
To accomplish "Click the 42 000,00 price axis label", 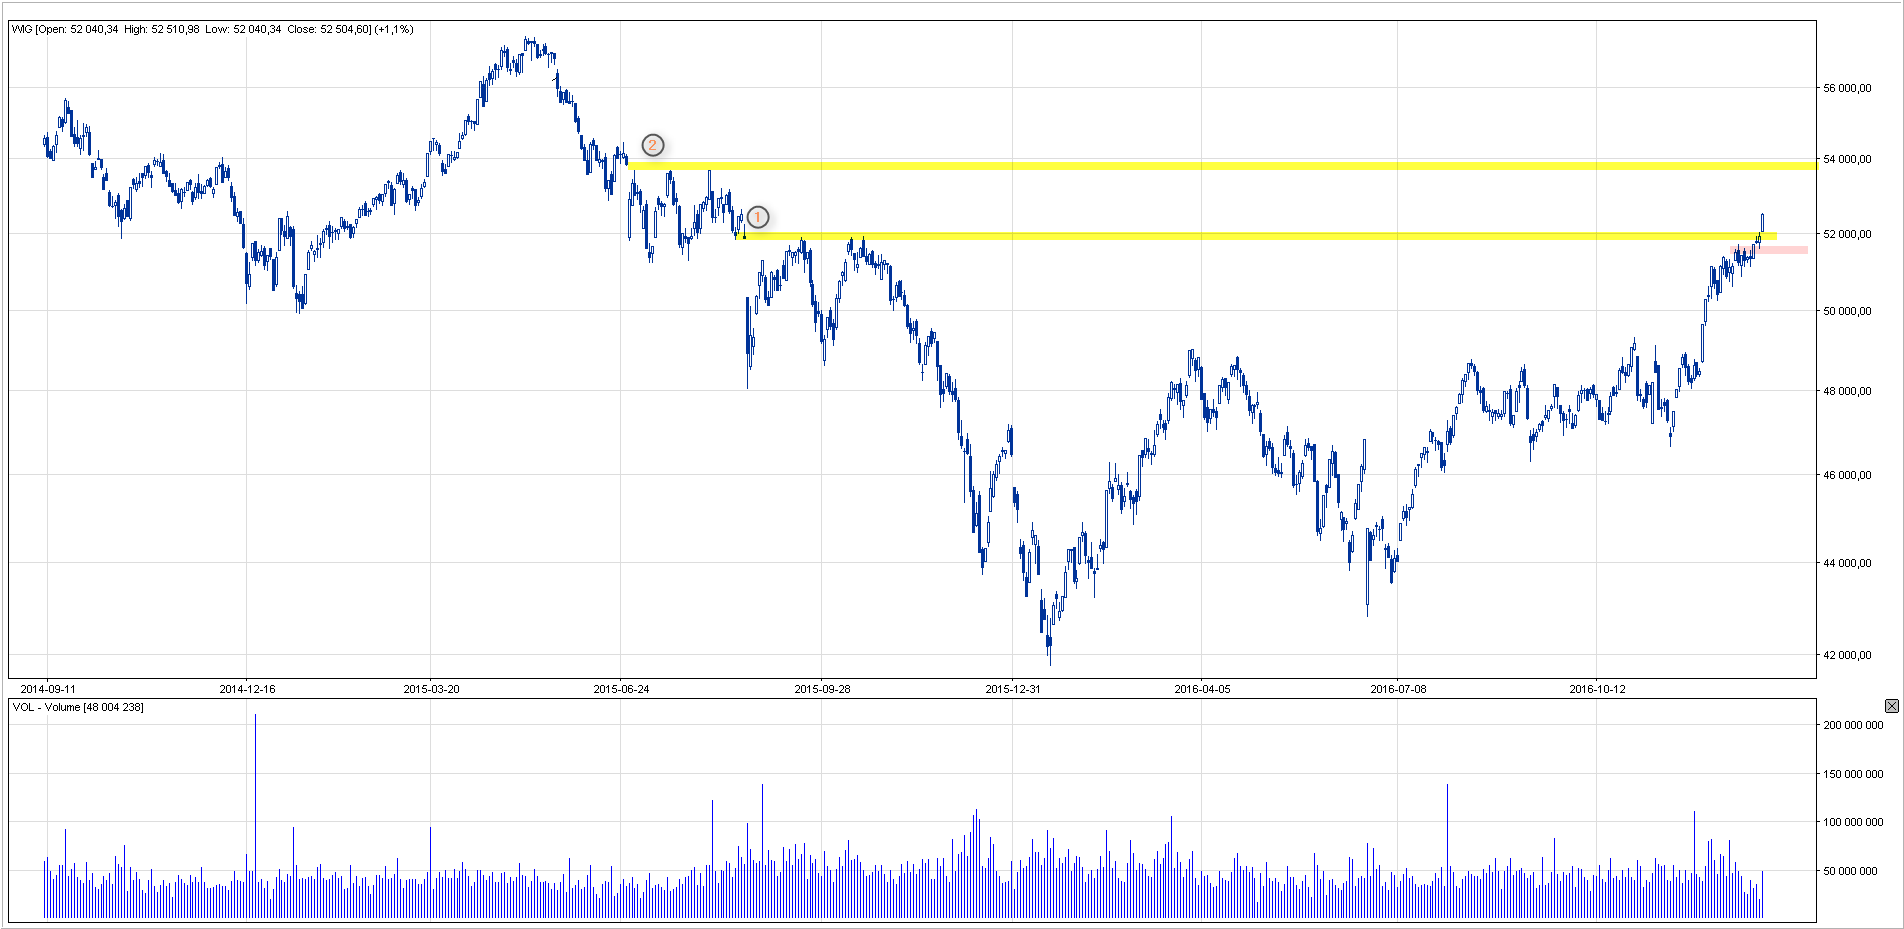I will click(1847, 655).
